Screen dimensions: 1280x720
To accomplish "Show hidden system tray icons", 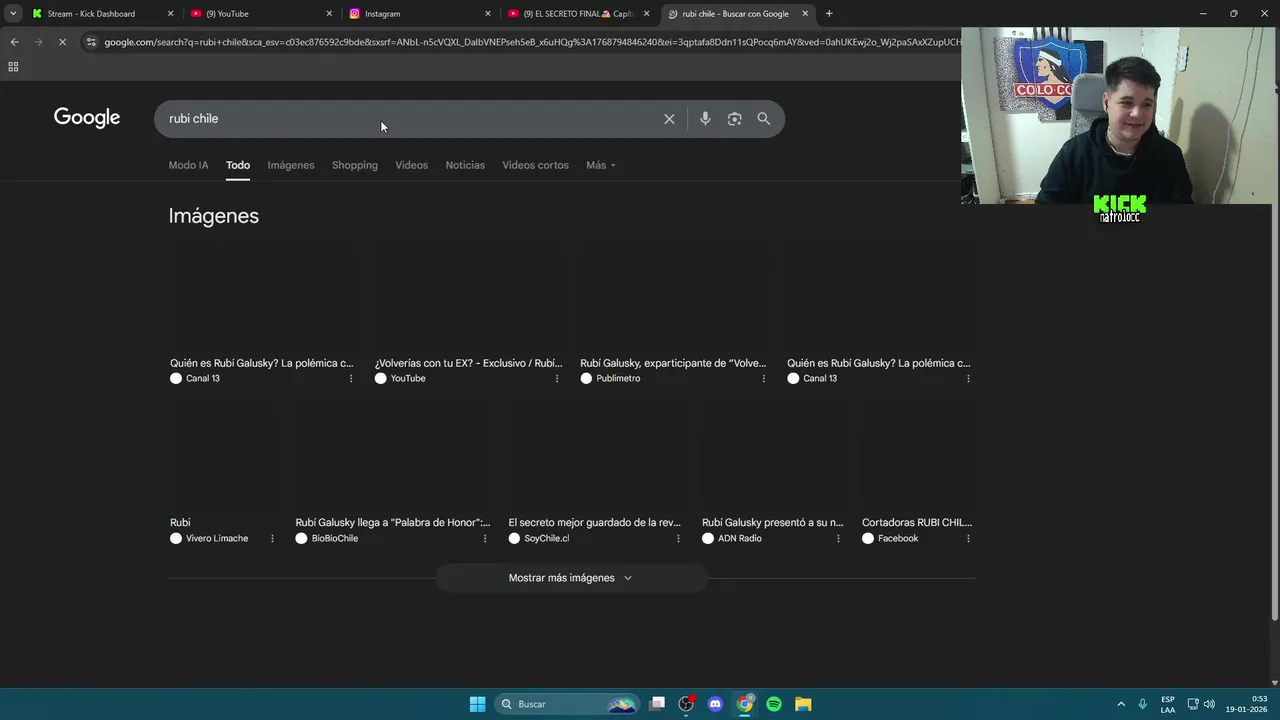I will click(x=1121, y=704).
